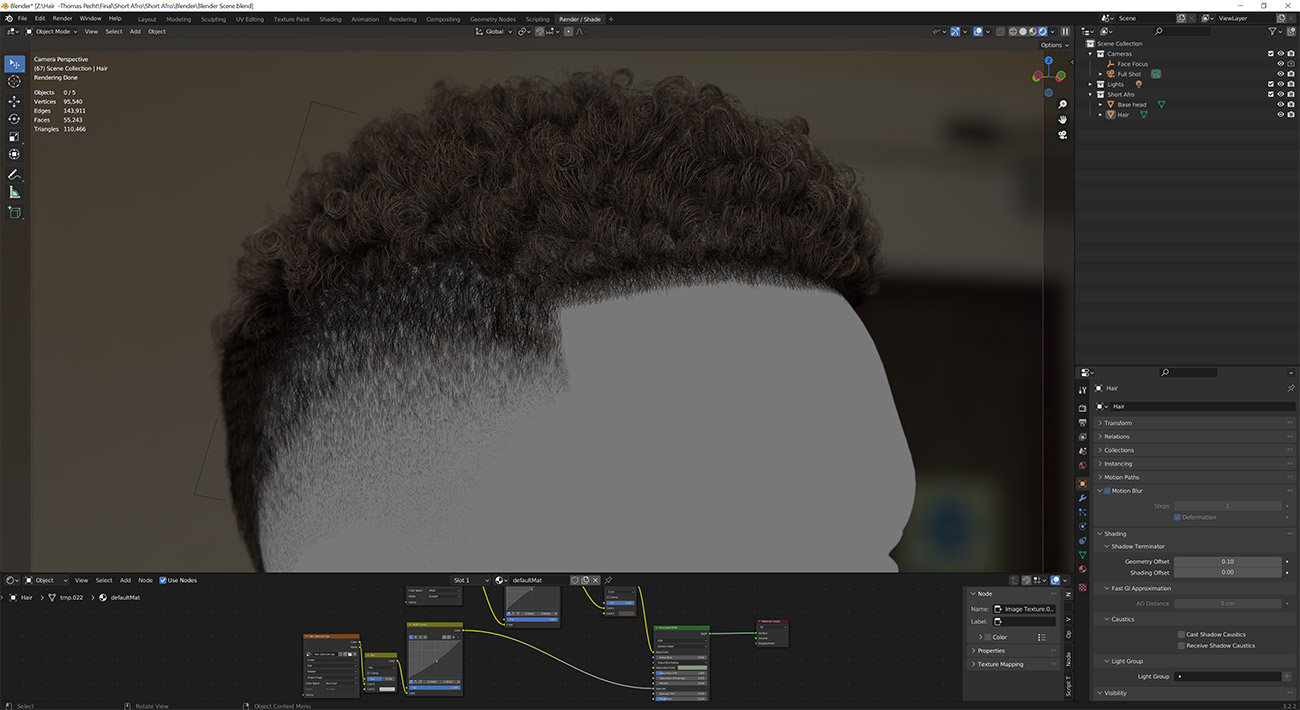Expand the Lights collection
1300x710 pixels.
[1091, 84]
